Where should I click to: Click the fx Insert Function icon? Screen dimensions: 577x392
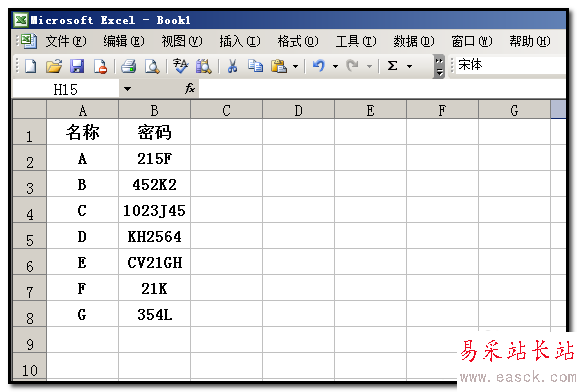point(190,88)
